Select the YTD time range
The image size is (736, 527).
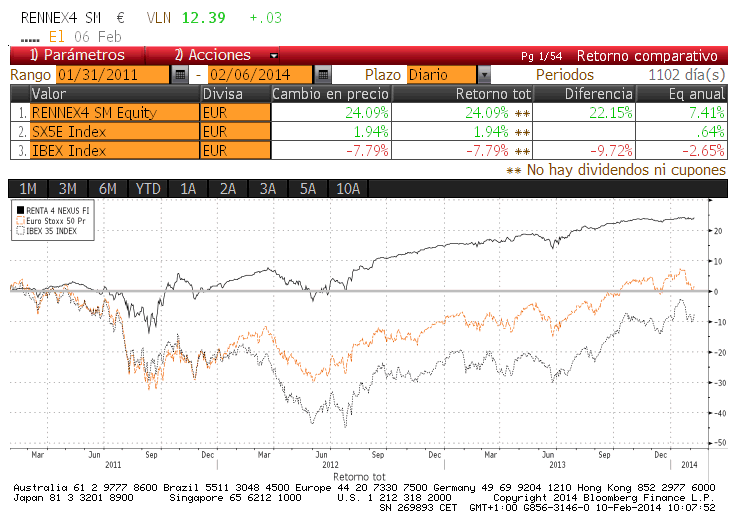(148, 189)
